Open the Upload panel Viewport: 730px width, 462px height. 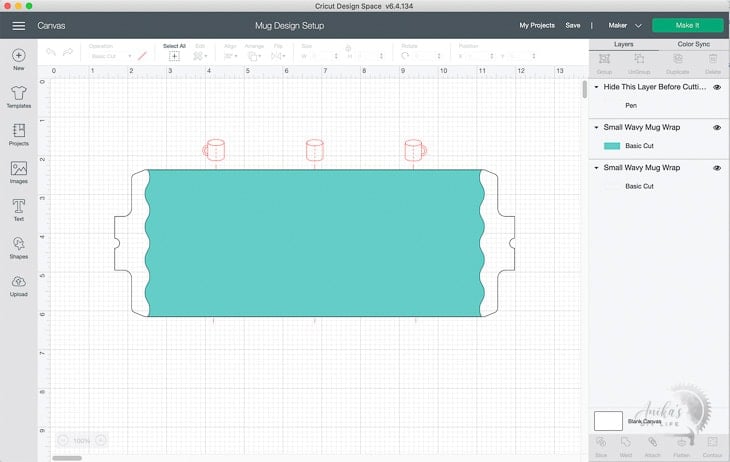(19, 285)
